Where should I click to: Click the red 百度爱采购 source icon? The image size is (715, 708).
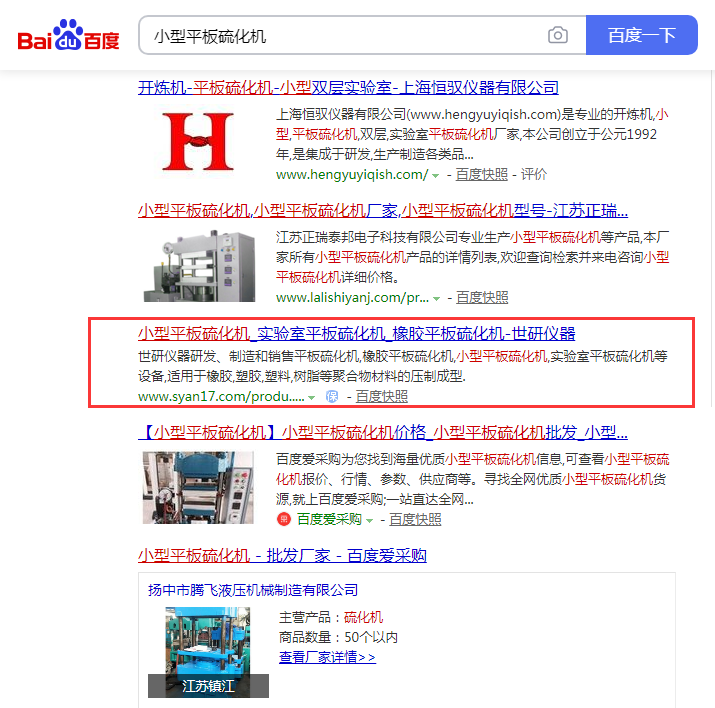pyautogui.click(x=284, y=519)
